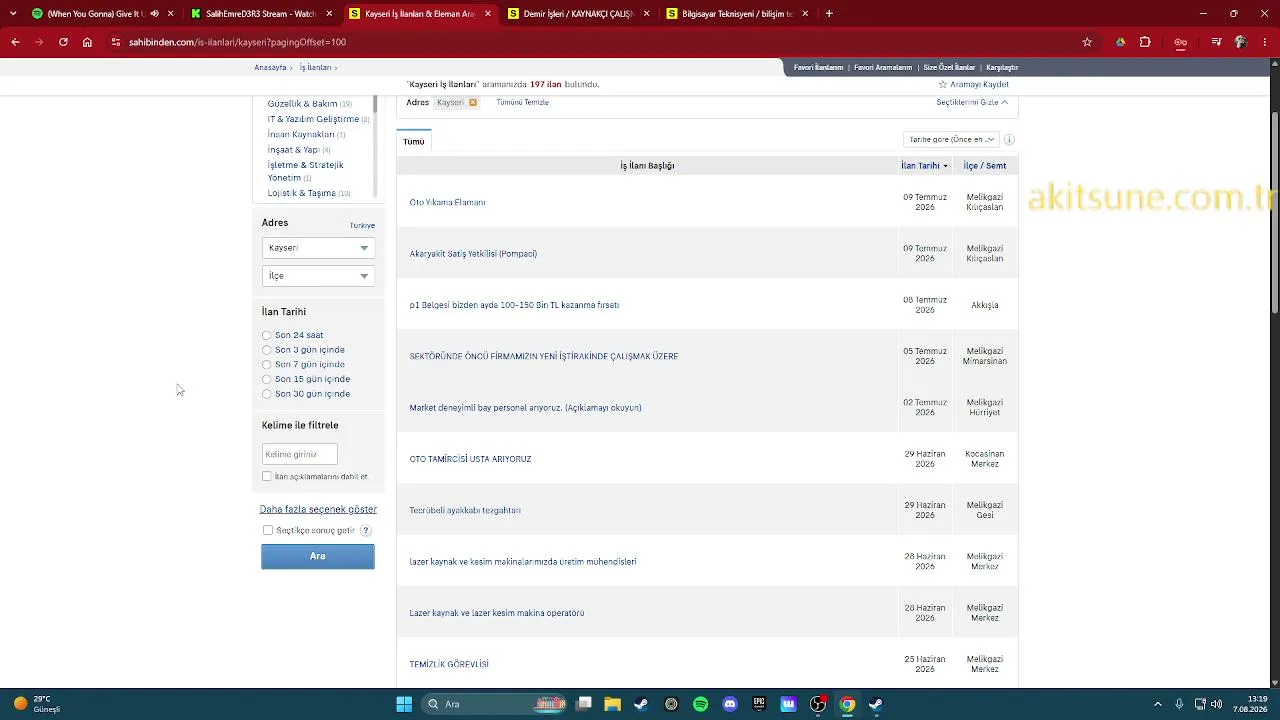This screenshot has width=1280, height=720.
Task: Open Size Özel İlanlar menu item
Action: click(949, 68)
